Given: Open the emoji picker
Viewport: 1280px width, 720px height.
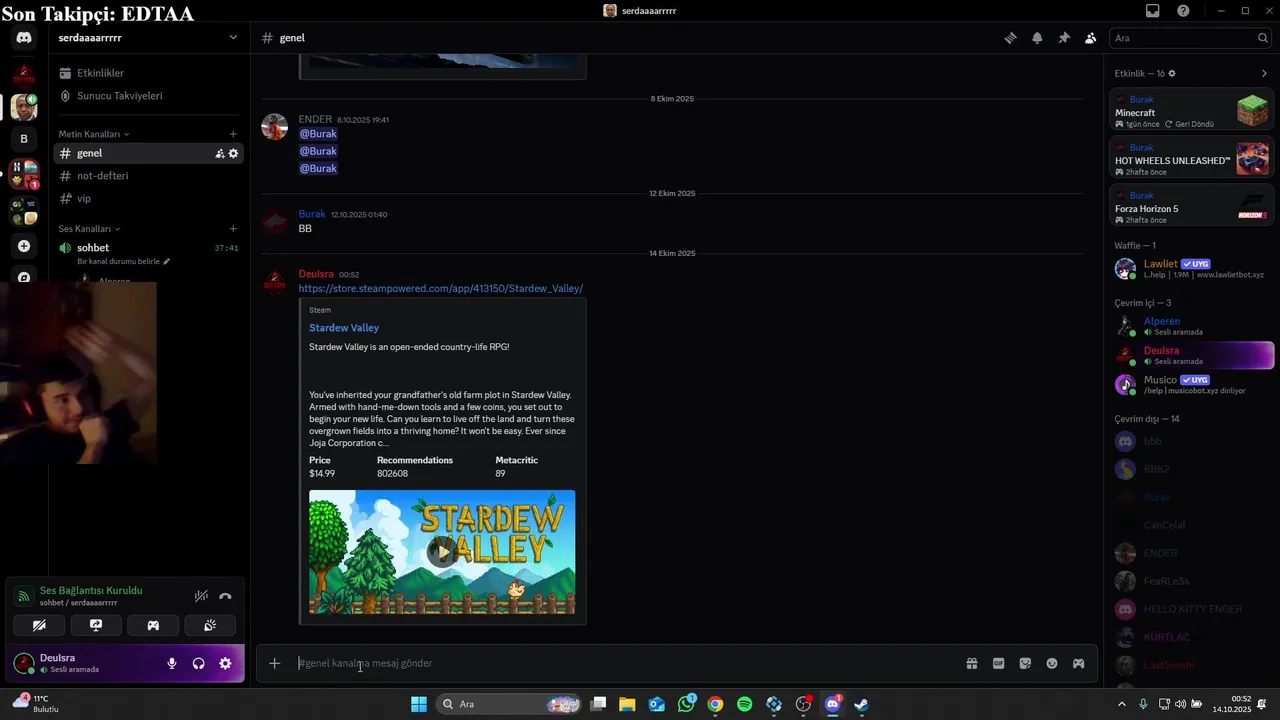Looking at the screenshot, I should pyautogui.click(x=1052, y=663).
